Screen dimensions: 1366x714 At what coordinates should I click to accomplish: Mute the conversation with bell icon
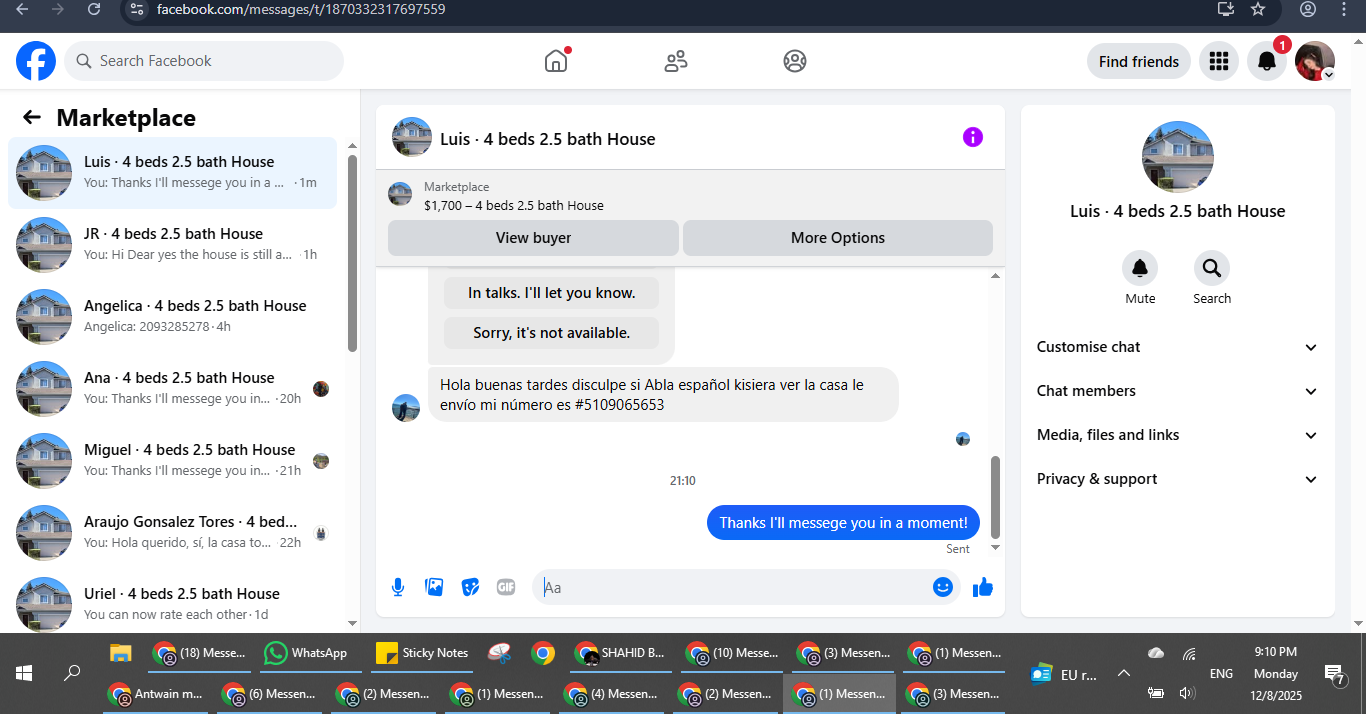(1140, 268)
